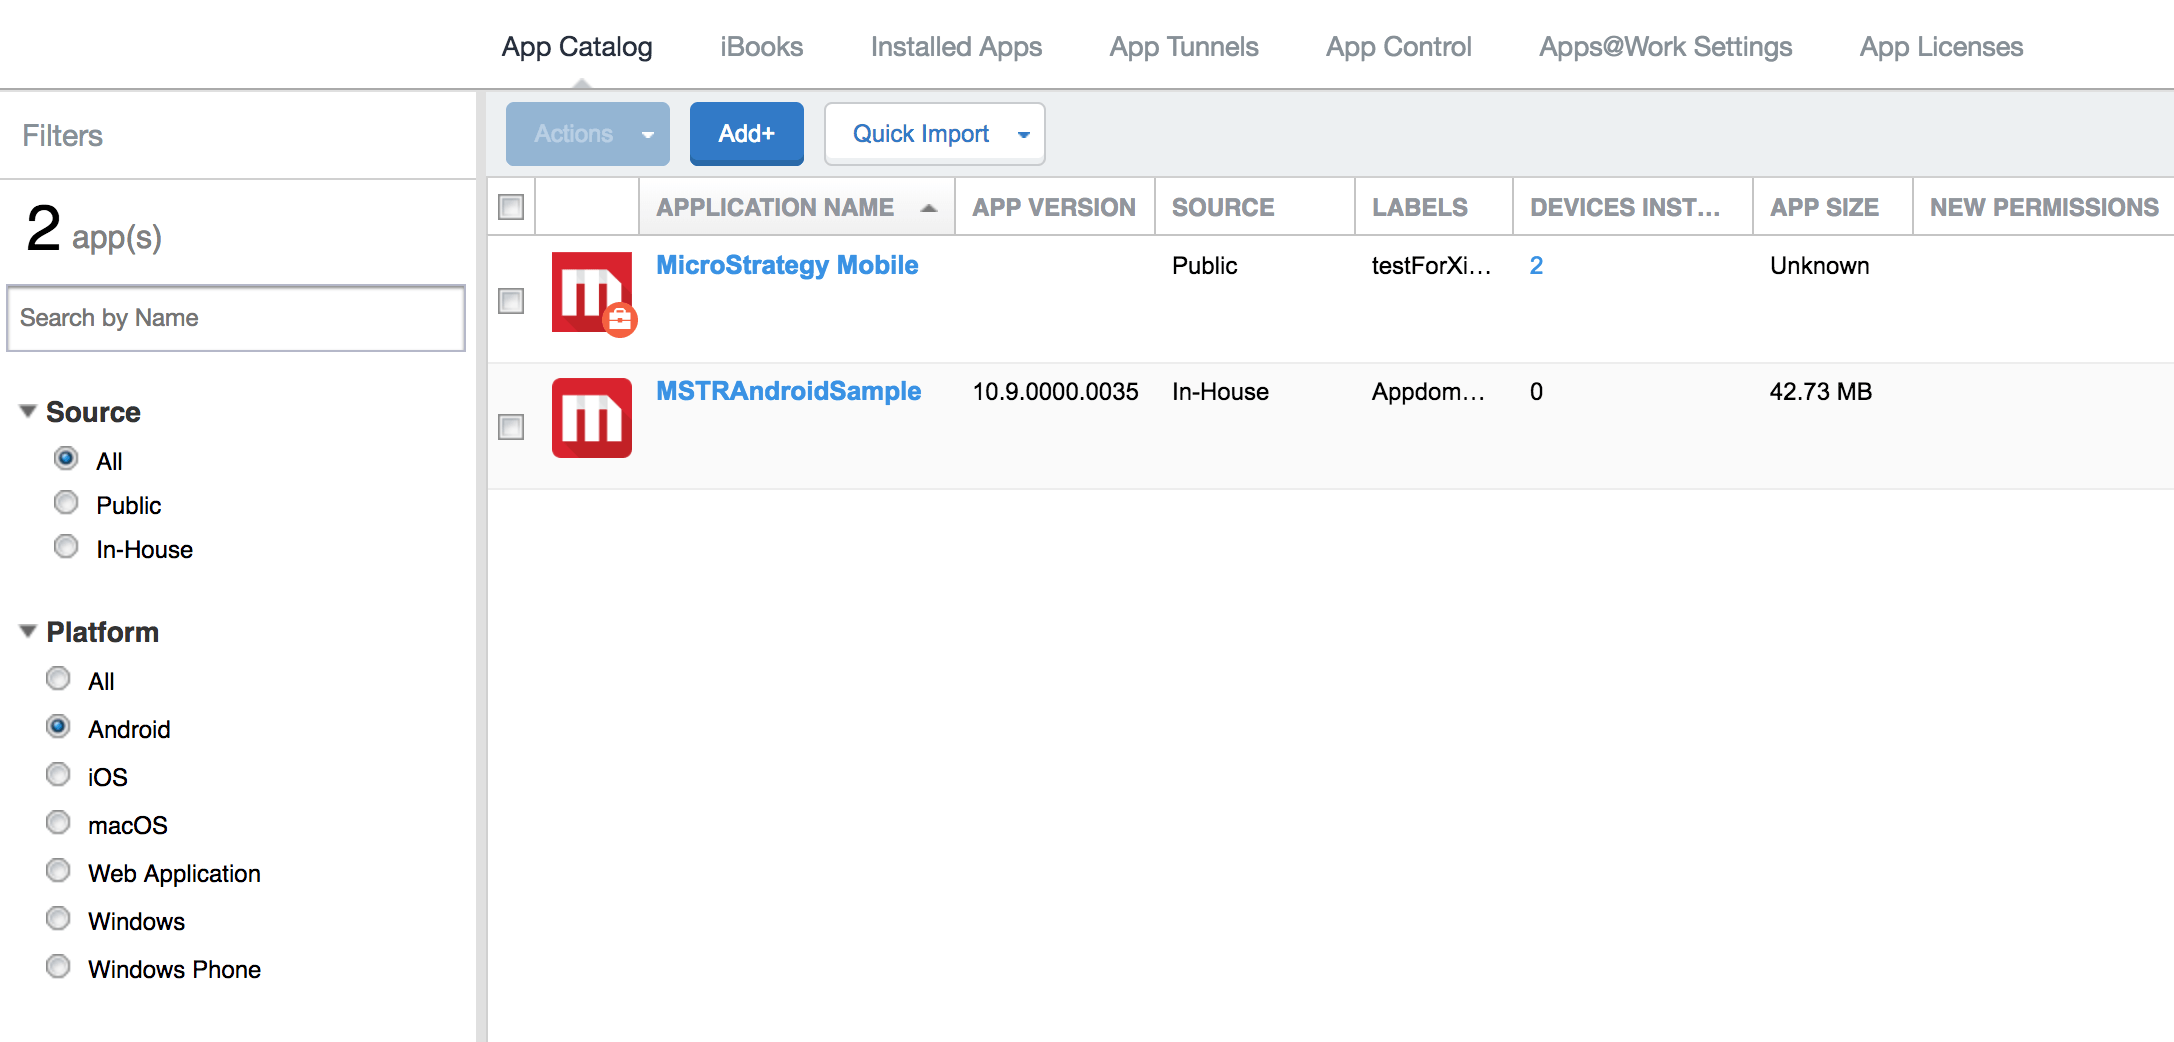Viewport: 2174px width, 1042px height.
Task: Select the macOS platform filter
Action: tap(58, 823)
